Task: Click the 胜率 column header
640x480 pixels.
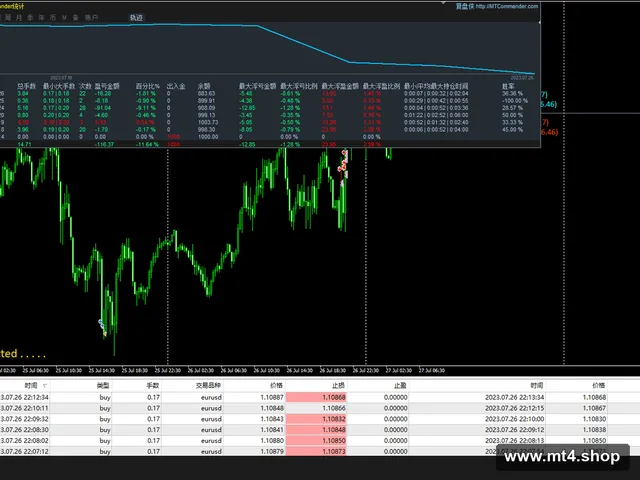Action: pyautogui.click(x=508, y=86)
